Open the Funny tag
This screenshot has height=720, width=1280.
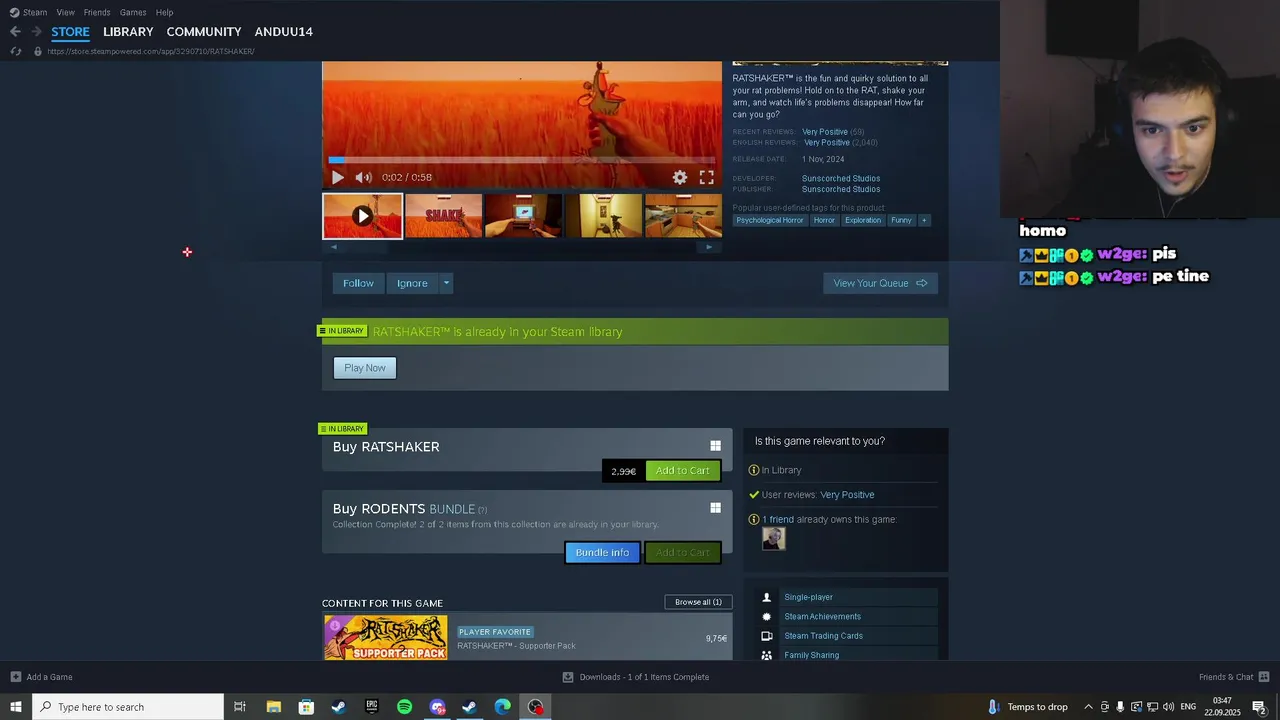pos(901,220)
